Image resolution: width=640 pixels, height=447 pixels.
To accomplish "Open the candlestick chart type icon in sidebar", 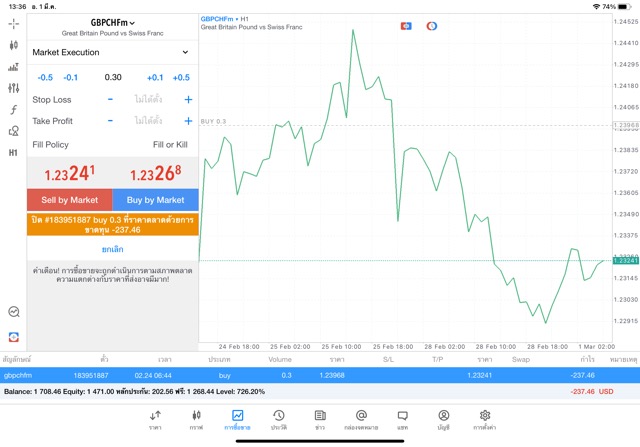I will pyautogui.click(x=13, y=45).
